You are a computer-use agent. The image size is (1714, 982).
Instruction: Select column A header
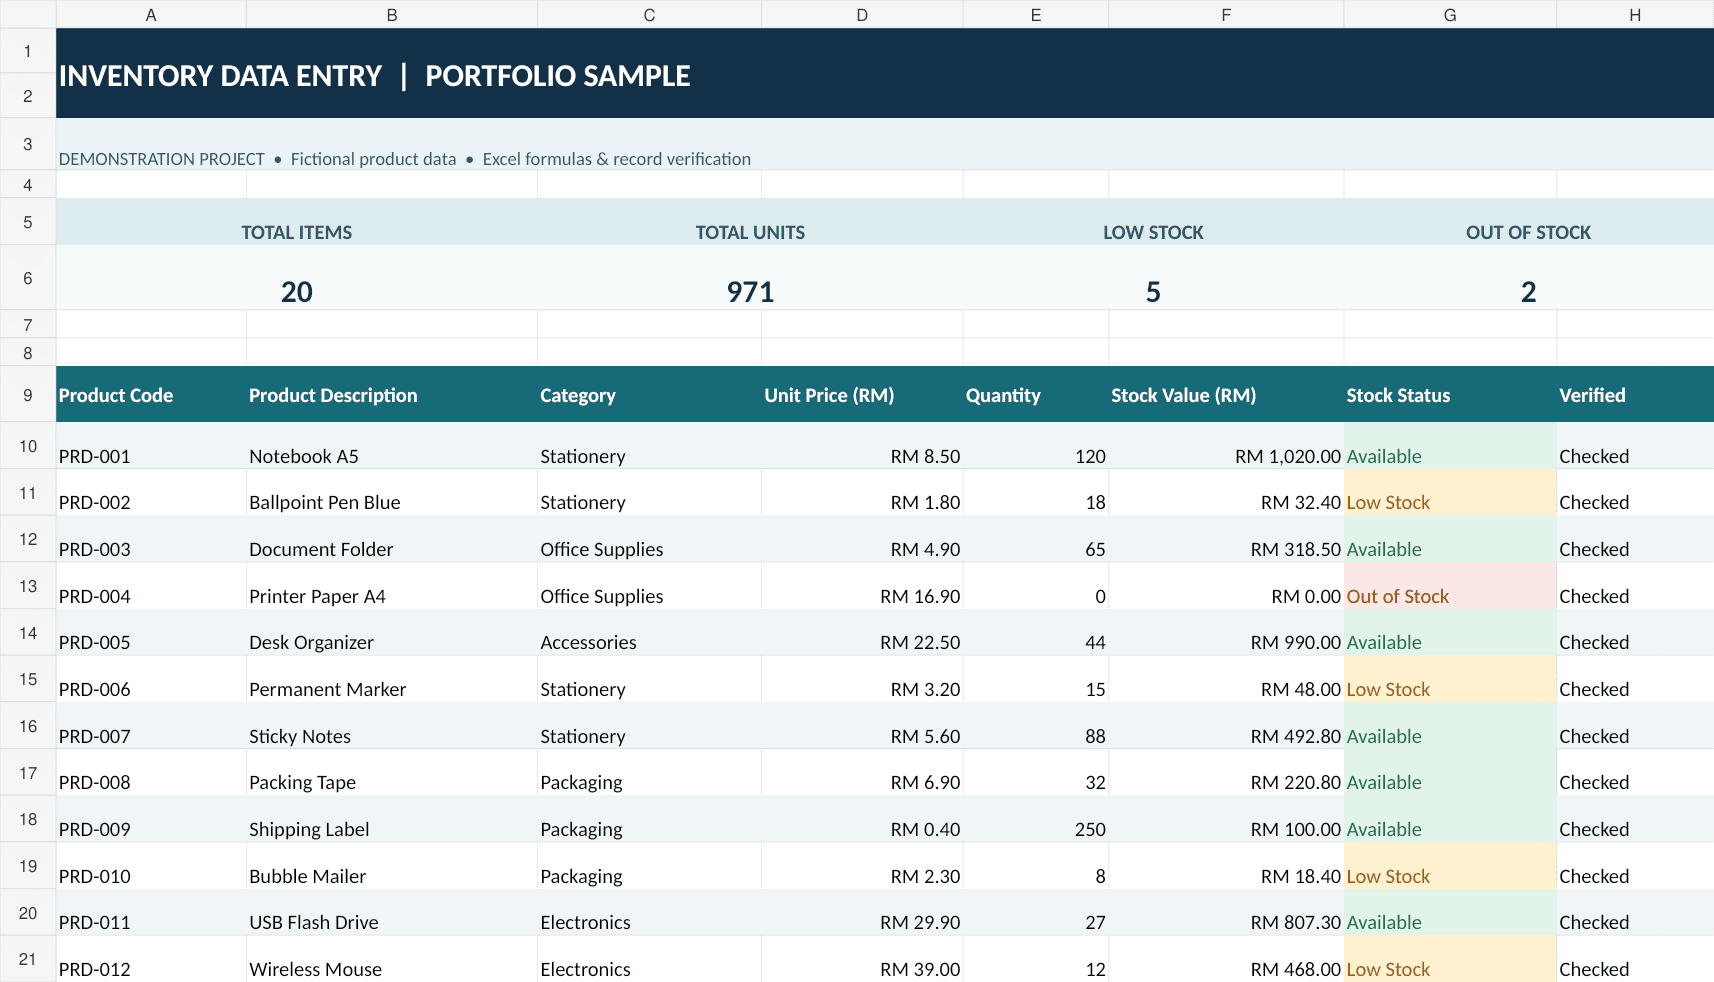(x=151, y=14)
